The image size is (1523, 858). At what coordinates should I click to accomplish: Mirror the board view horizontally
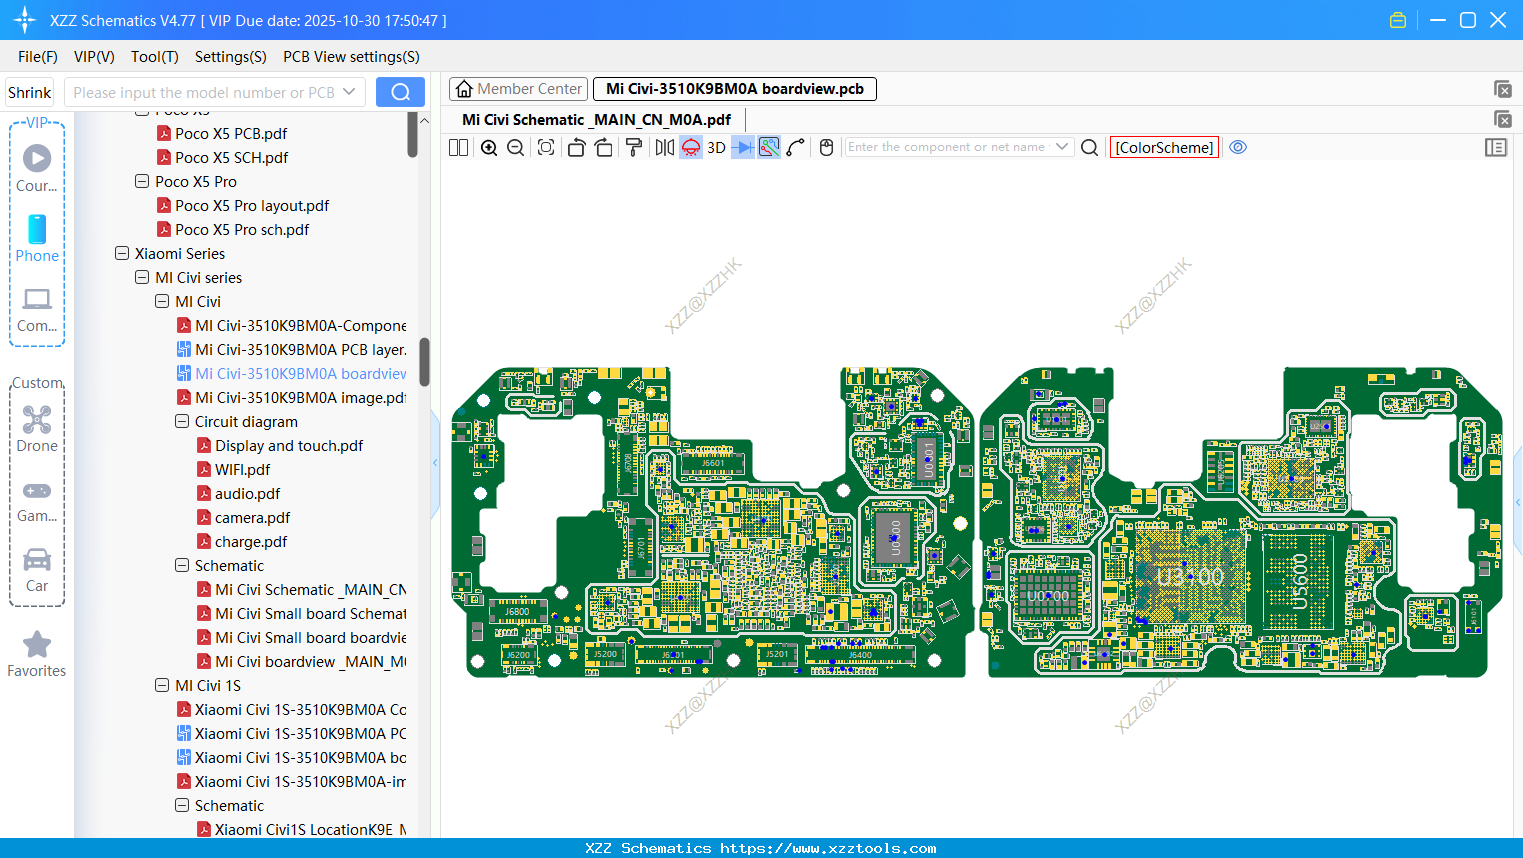tap(664, 147)
